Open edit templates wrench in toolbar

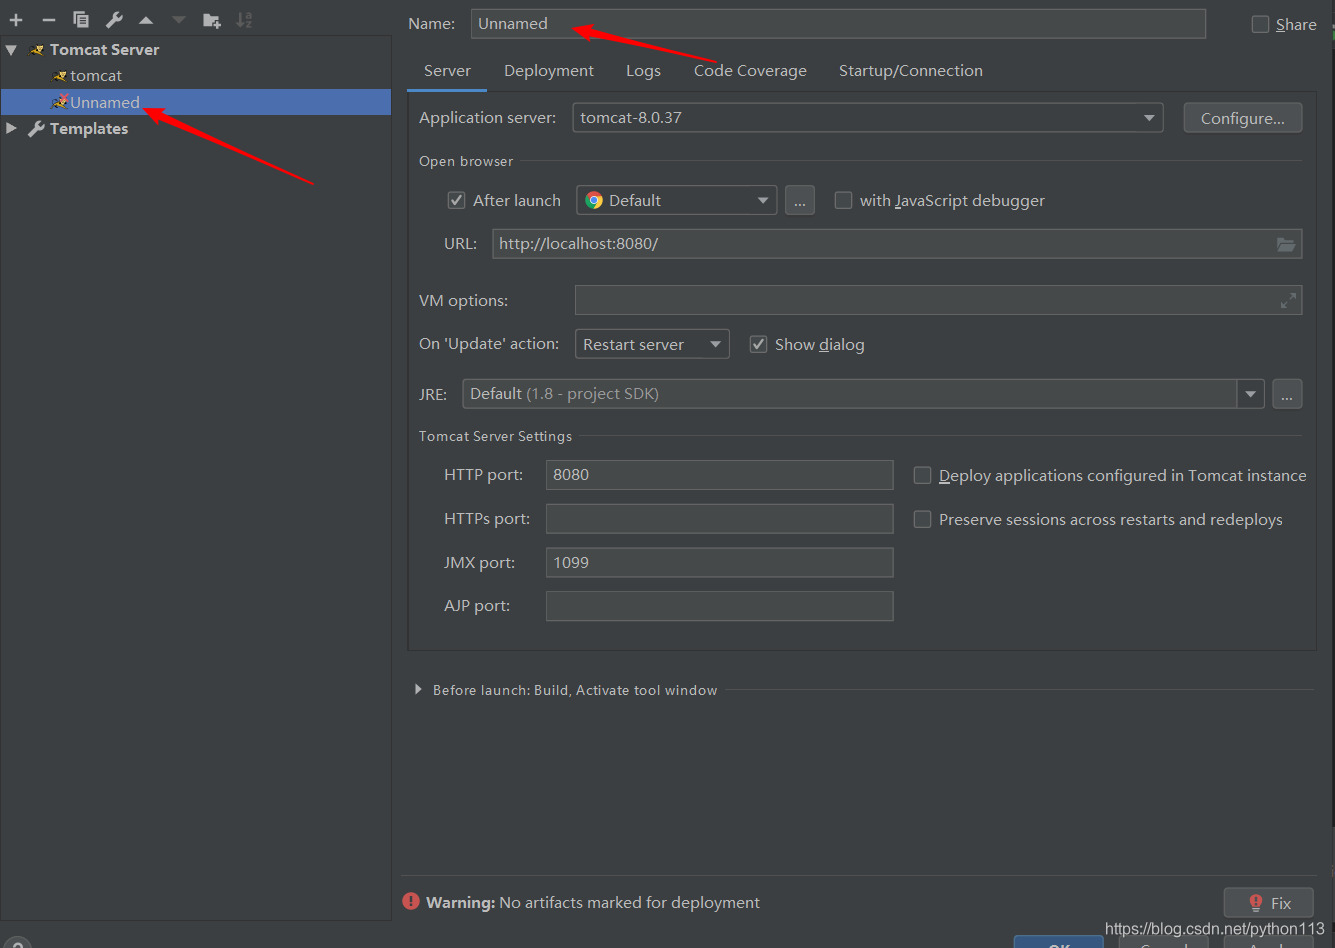pos(114,20)
